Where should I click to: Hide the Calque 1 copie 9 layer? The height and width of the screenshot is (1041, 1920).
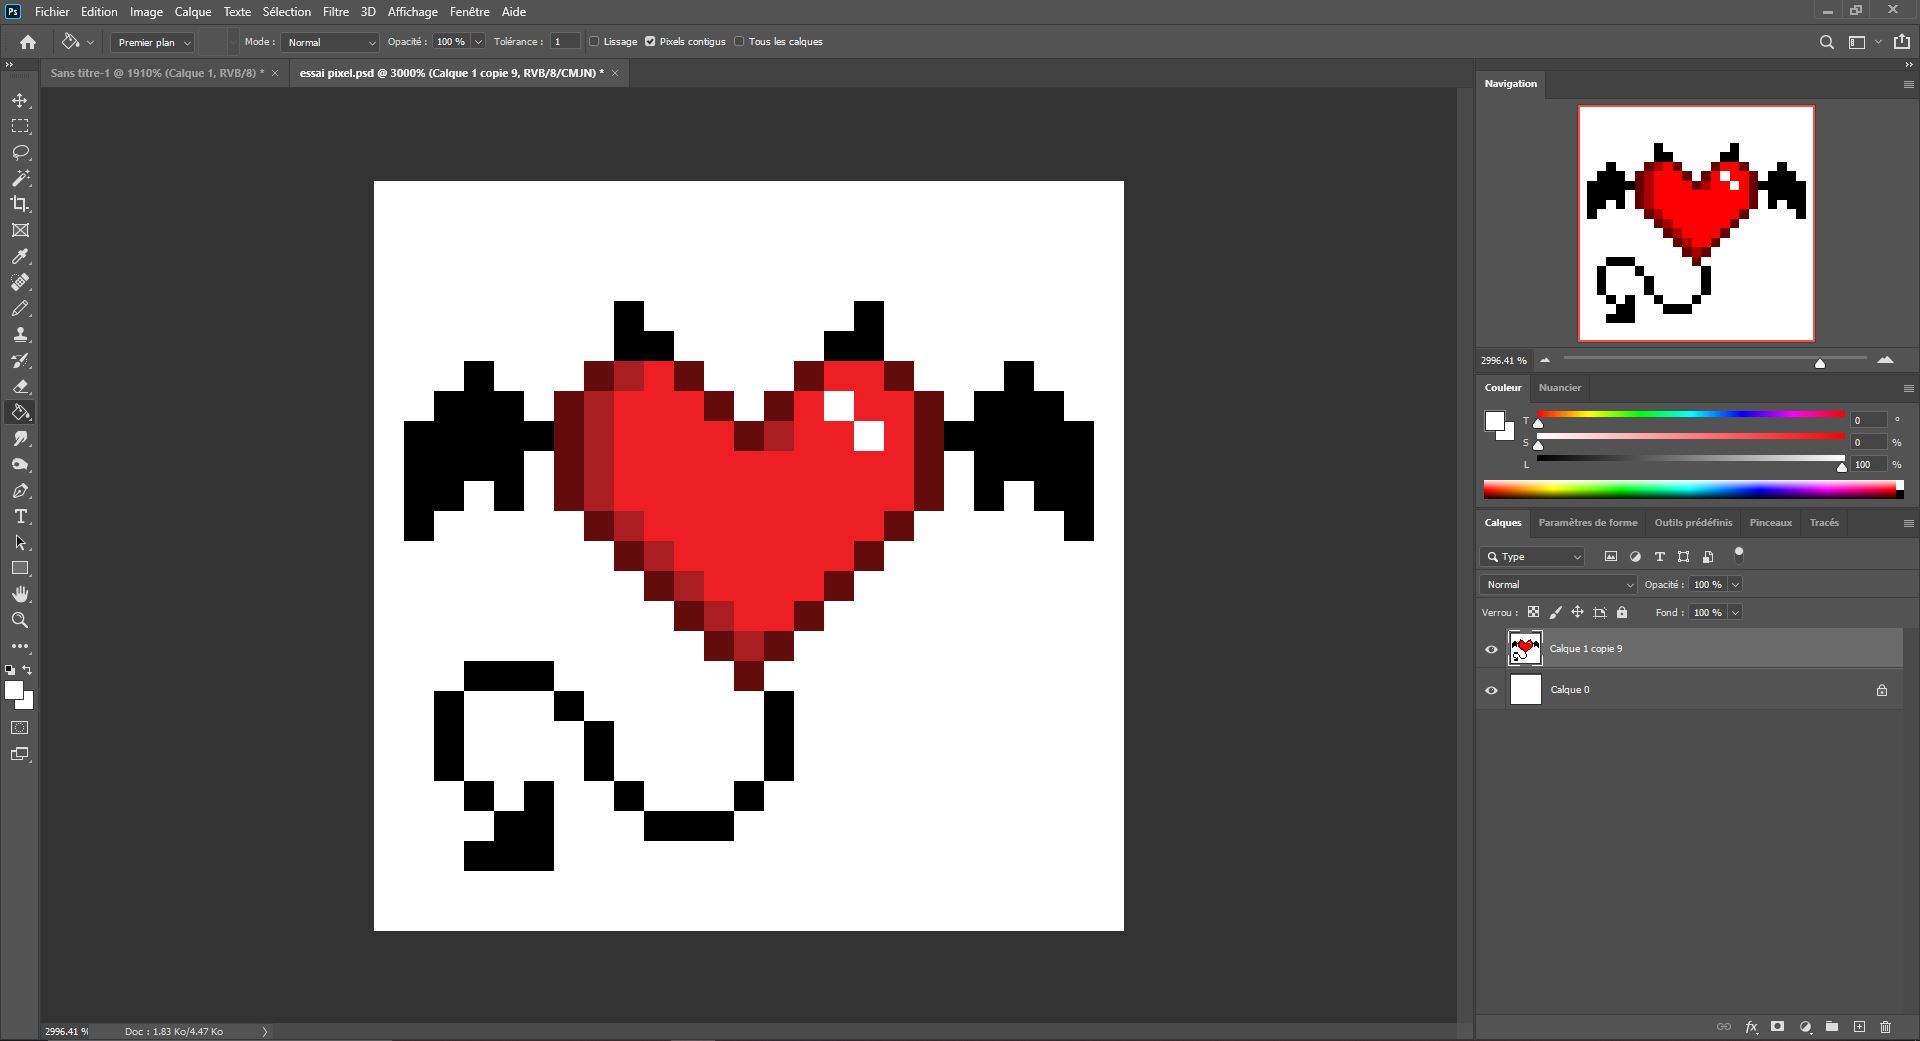pyautogui.click(x=1491, y=649)
